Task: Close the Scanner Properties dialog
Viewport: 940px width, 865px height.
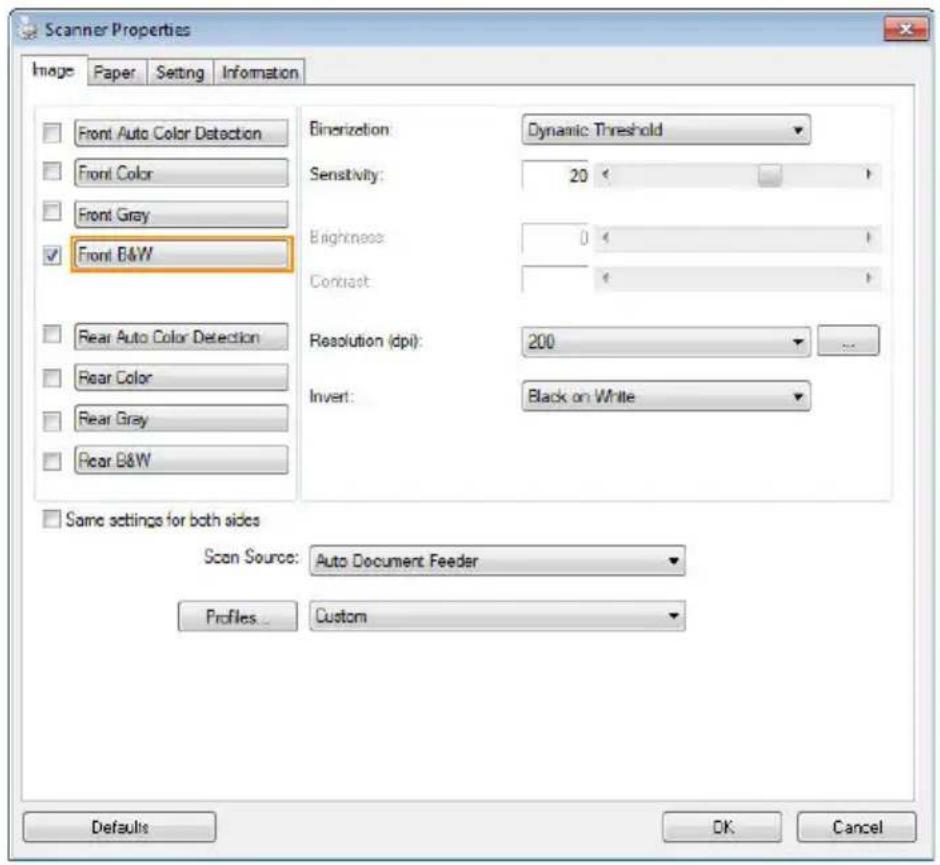Action: pos(906,29)
